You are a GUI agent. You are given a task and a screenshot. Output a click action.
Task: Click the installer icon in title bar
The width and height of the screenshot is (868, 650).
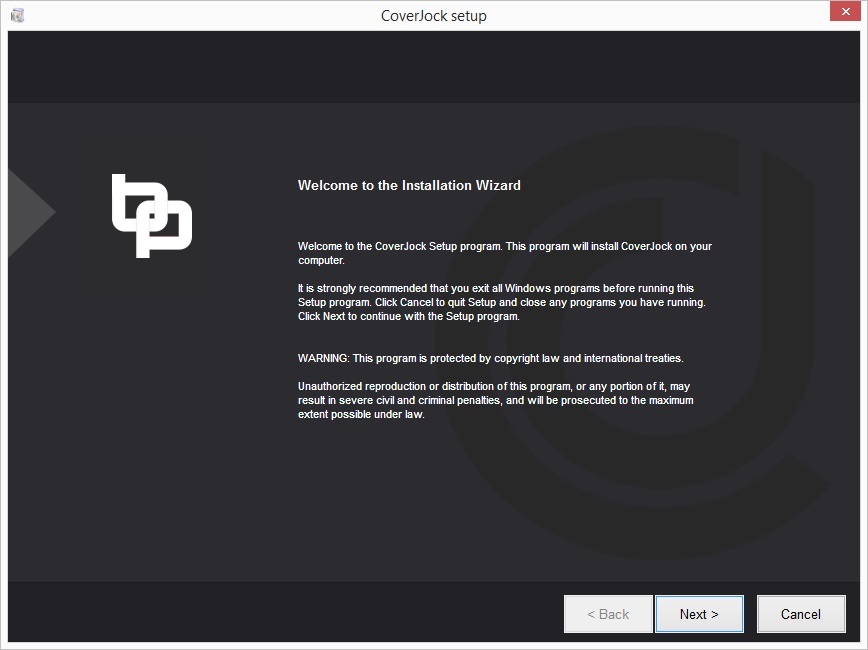(x=18, y=15)
